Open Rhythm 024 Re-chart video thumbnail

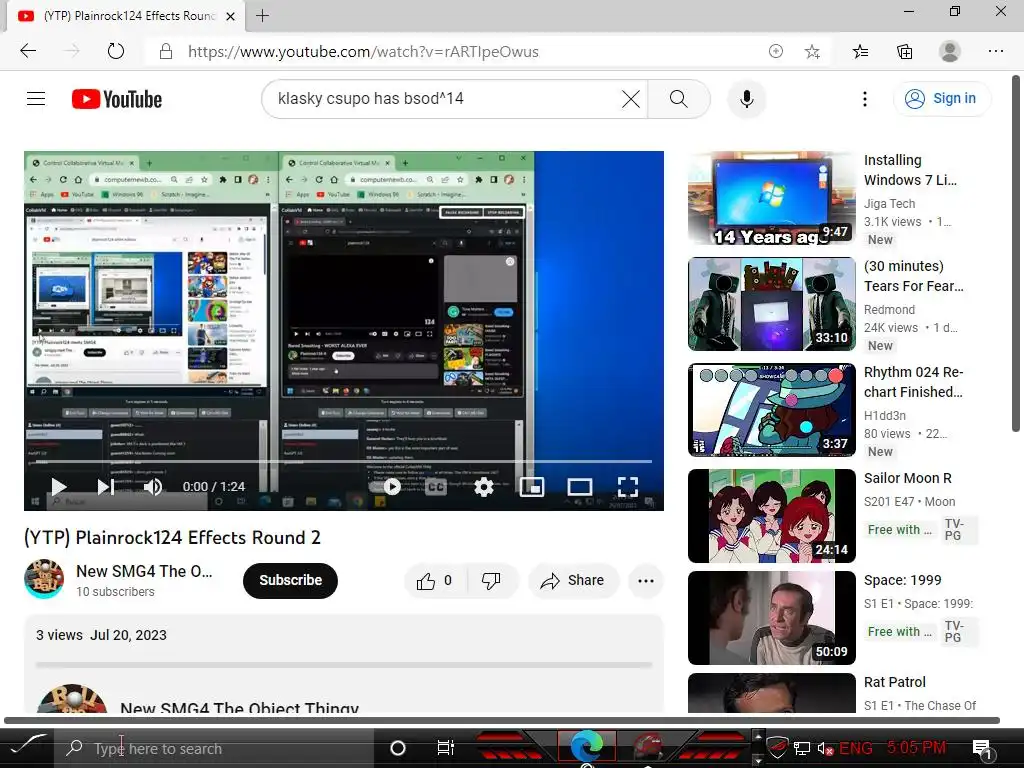click(x=771, y=409)
